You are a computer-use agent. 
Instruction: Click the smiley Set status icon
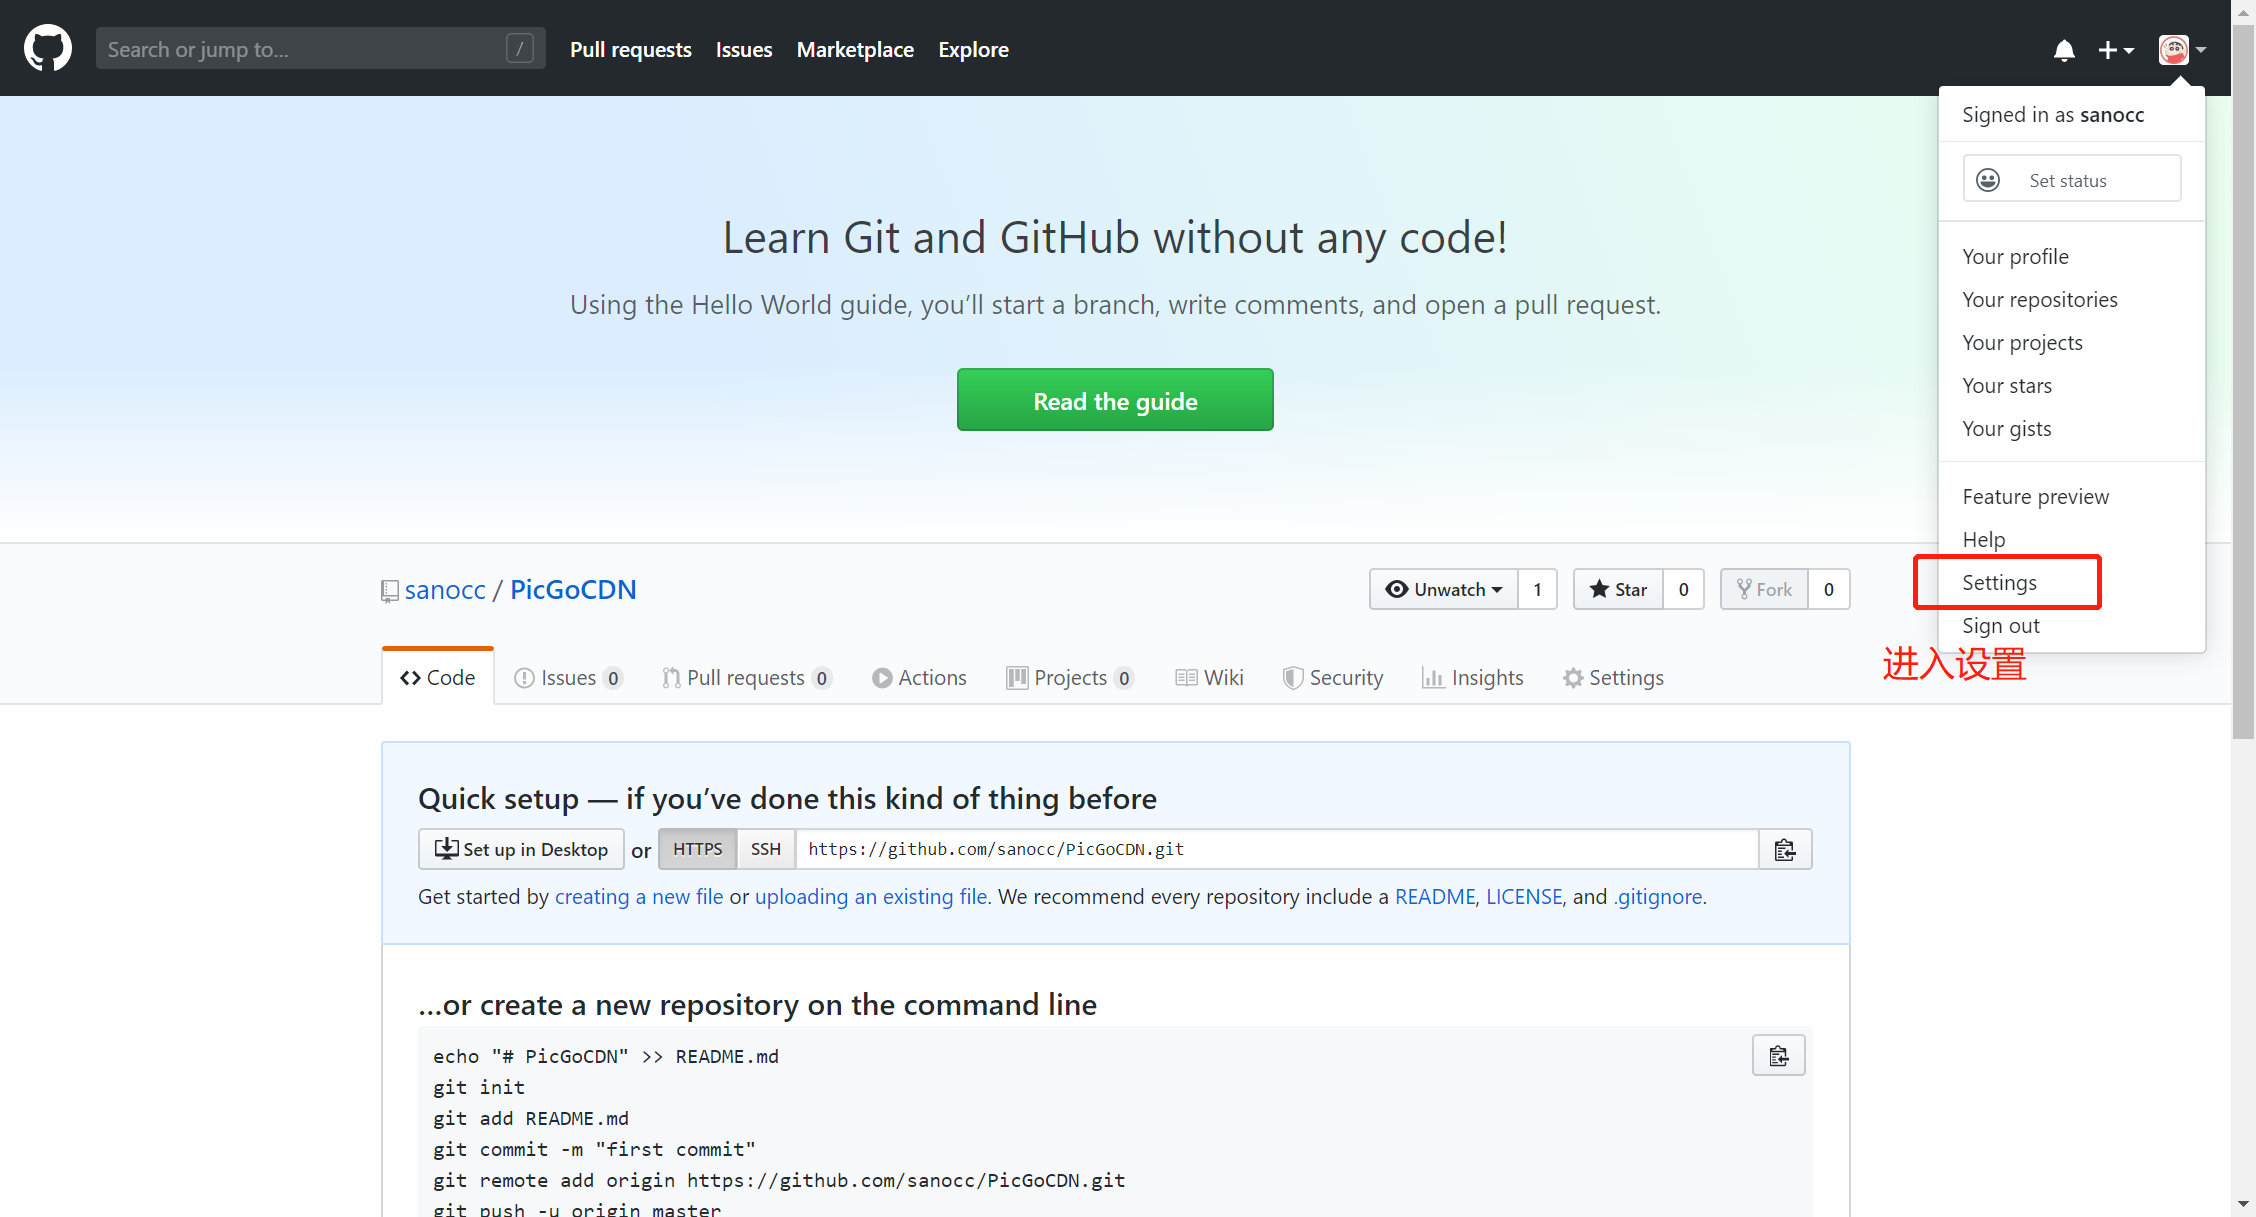(1988, 180)
